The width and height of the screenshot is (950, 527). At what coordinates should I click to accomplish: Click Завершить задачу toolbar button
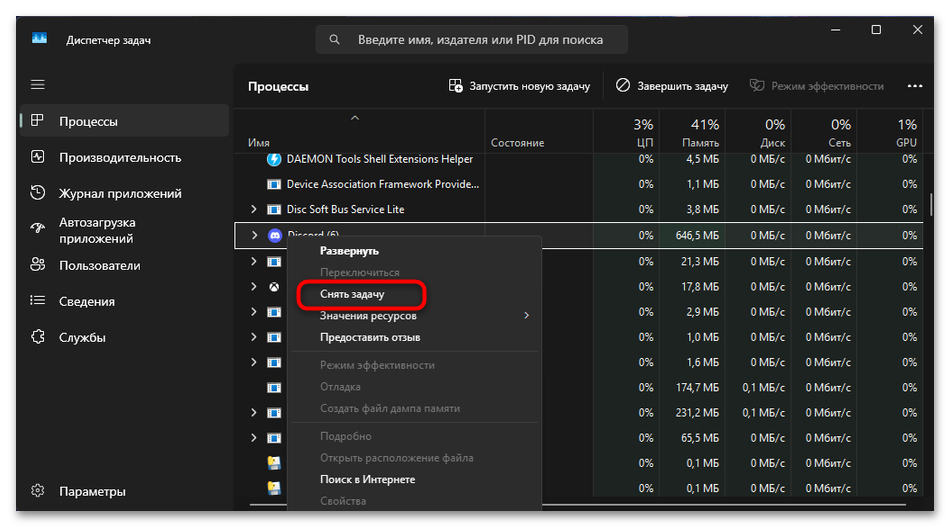[x=673, y=86]
